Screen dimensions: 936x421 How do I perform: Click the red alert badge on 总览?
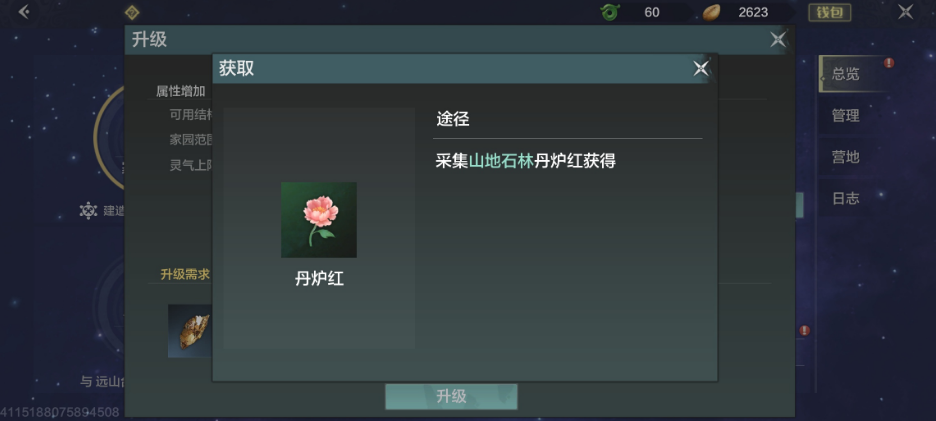[x=889, y=62]
